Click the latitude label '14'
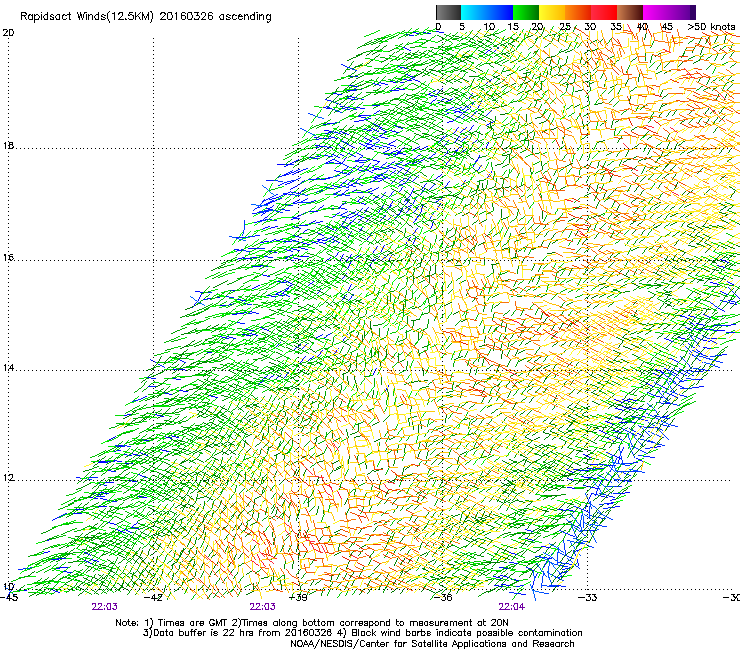The height and width of the screenshot is (650, 740). pyautogui.click(x=8, y=368)
